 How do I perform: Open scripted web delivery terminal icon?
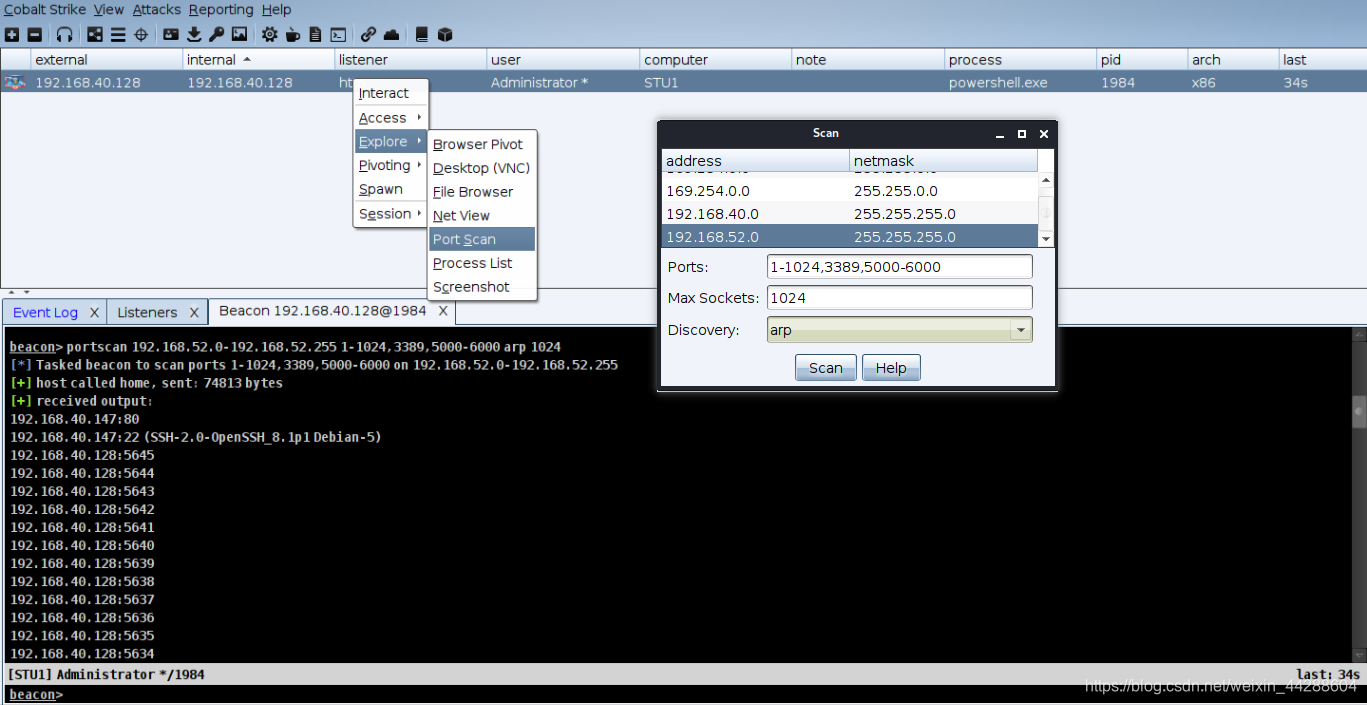338,34
